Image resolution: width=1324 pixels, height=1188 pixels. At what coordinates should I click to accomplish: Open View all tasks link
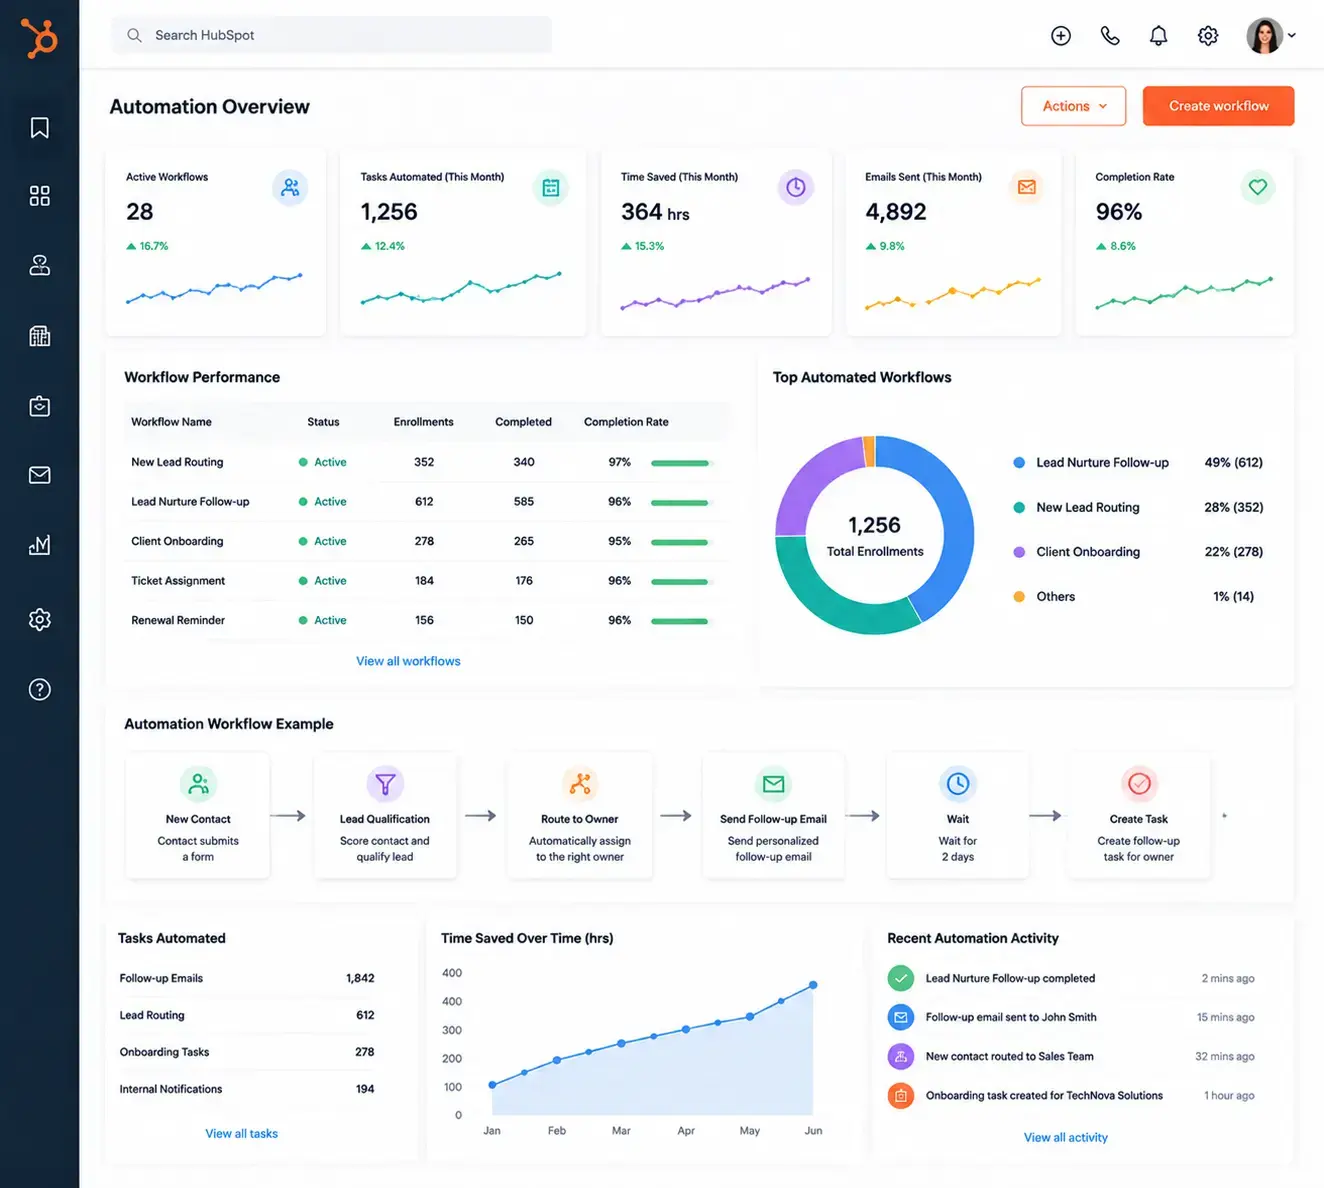tap(241, 1133)
